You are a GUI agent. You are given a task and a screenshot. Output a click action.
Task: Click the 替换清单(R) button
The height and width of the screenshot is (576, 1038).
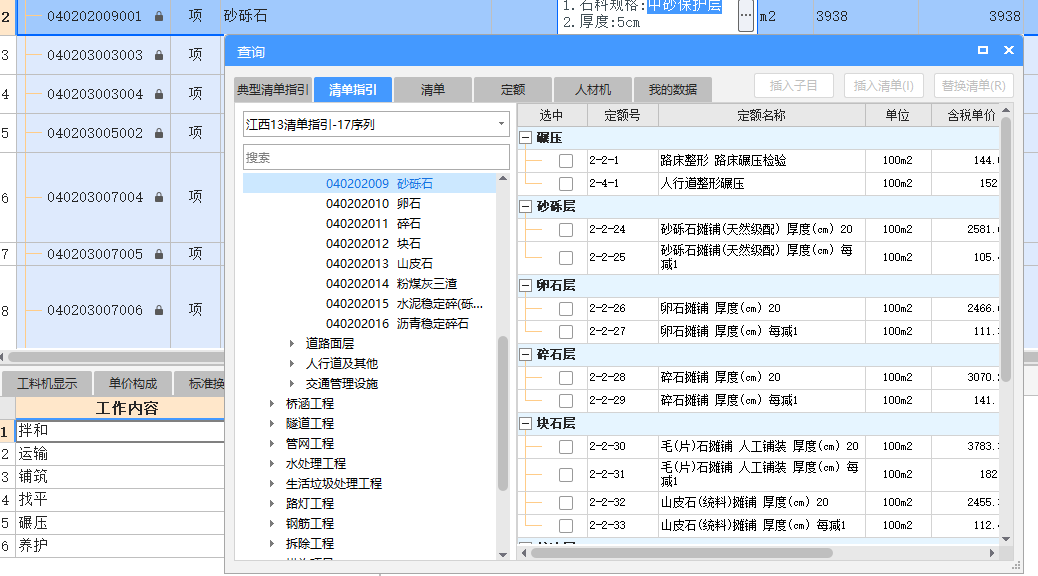(973, 85)
